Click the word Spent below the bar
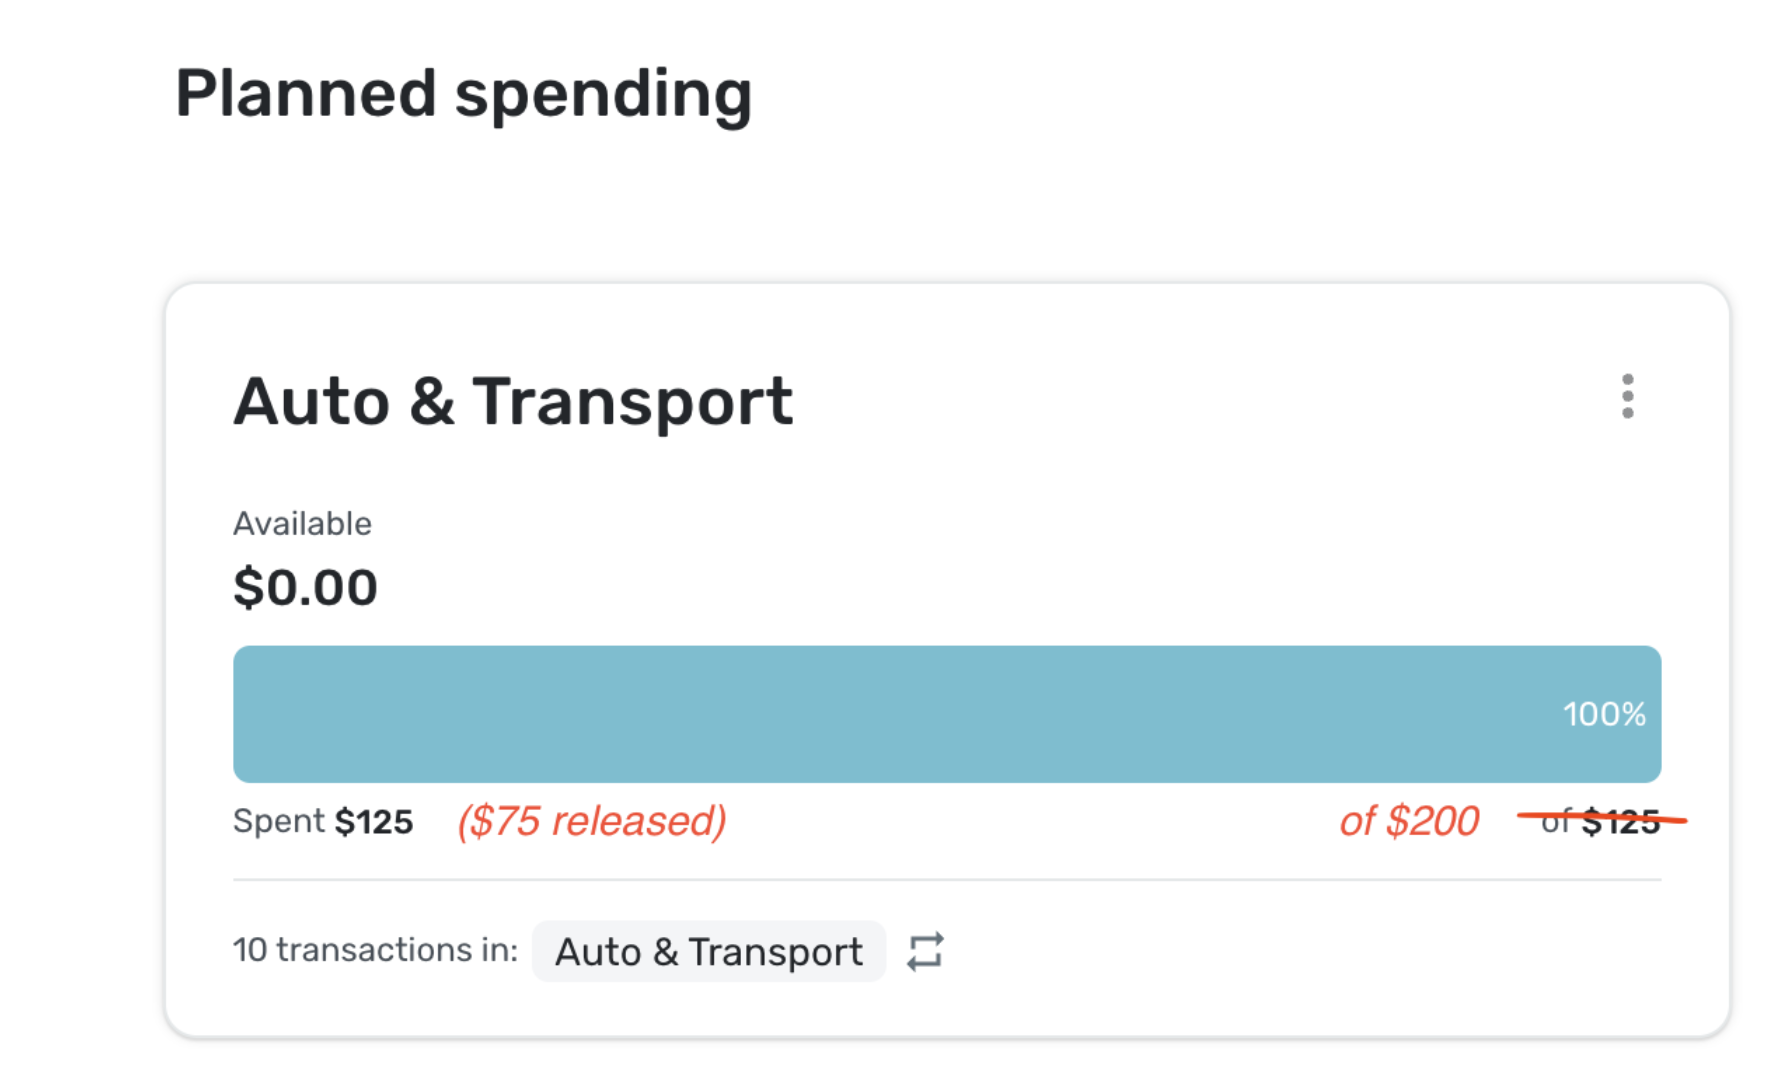This screenshot has width=1782, height=1092. [279, 821]
